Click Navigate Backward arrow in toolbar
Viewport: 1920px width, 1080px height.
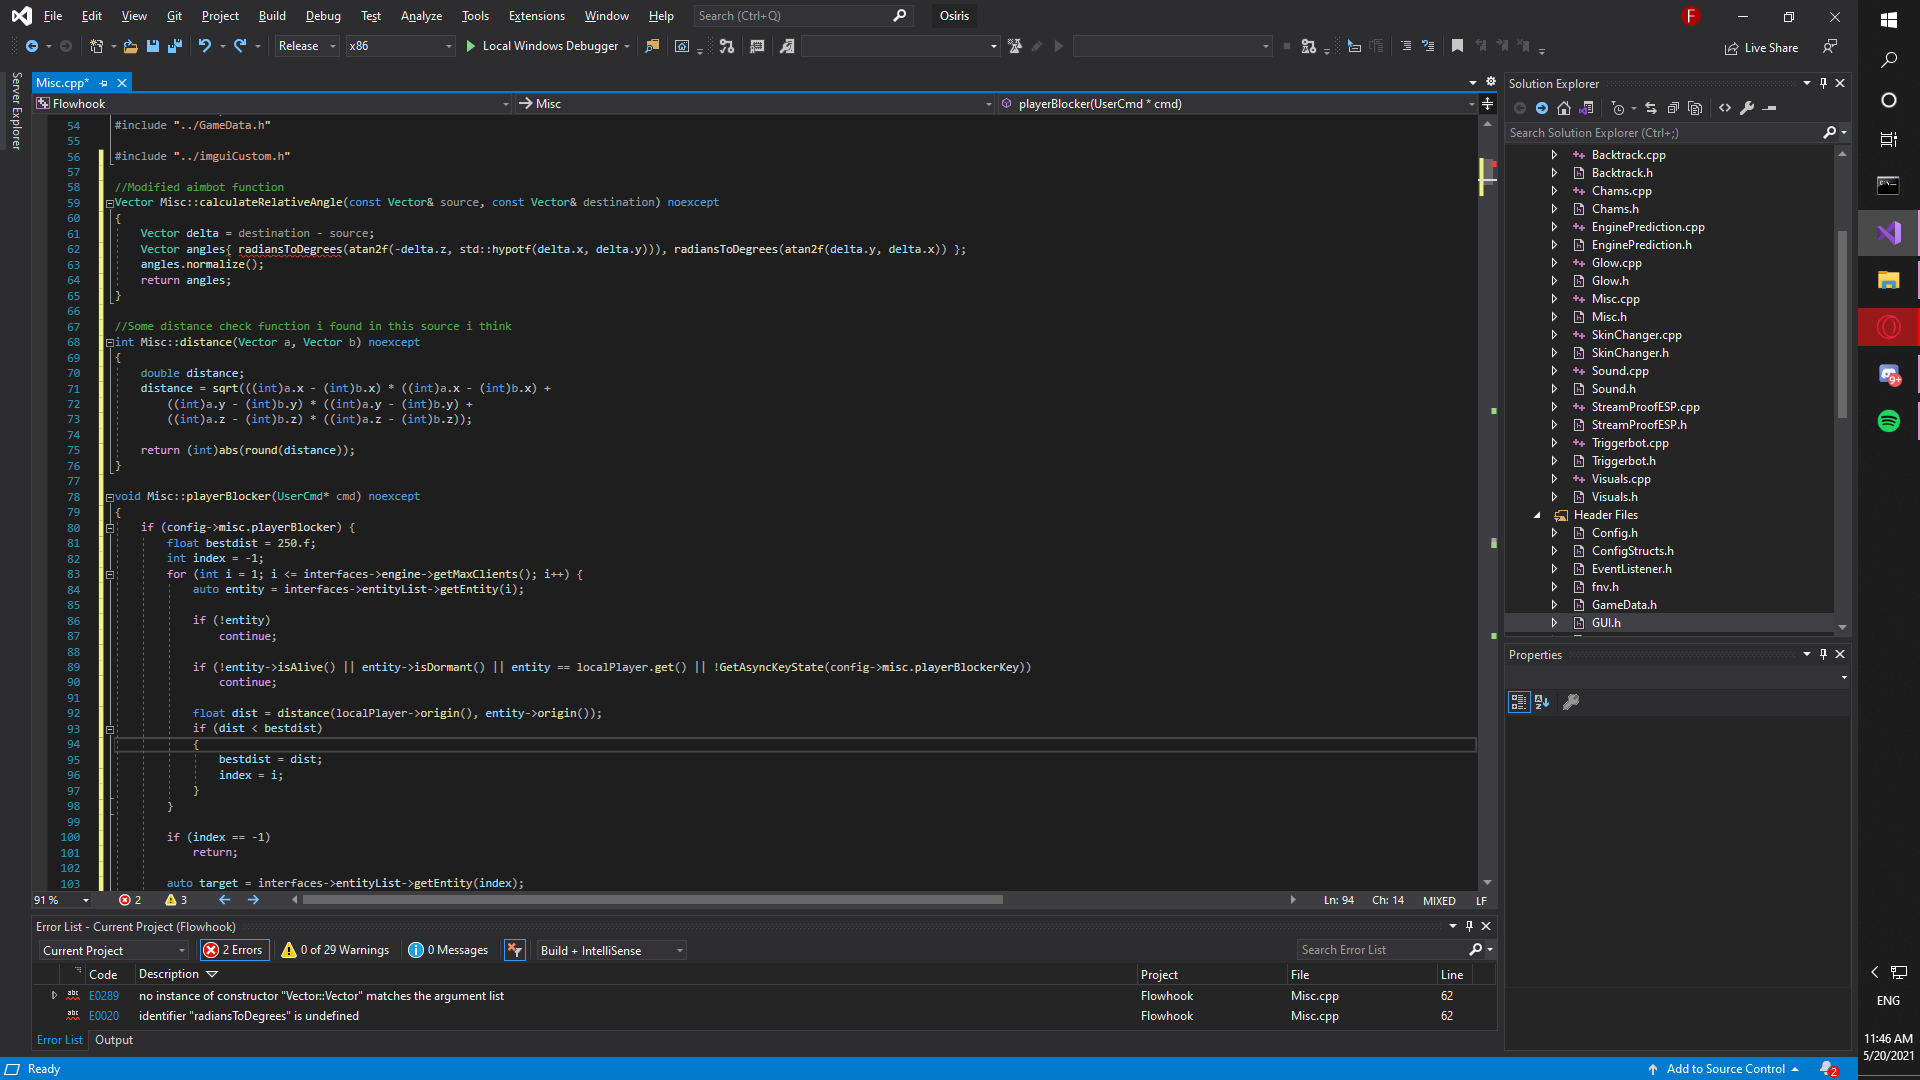point(32,46)
